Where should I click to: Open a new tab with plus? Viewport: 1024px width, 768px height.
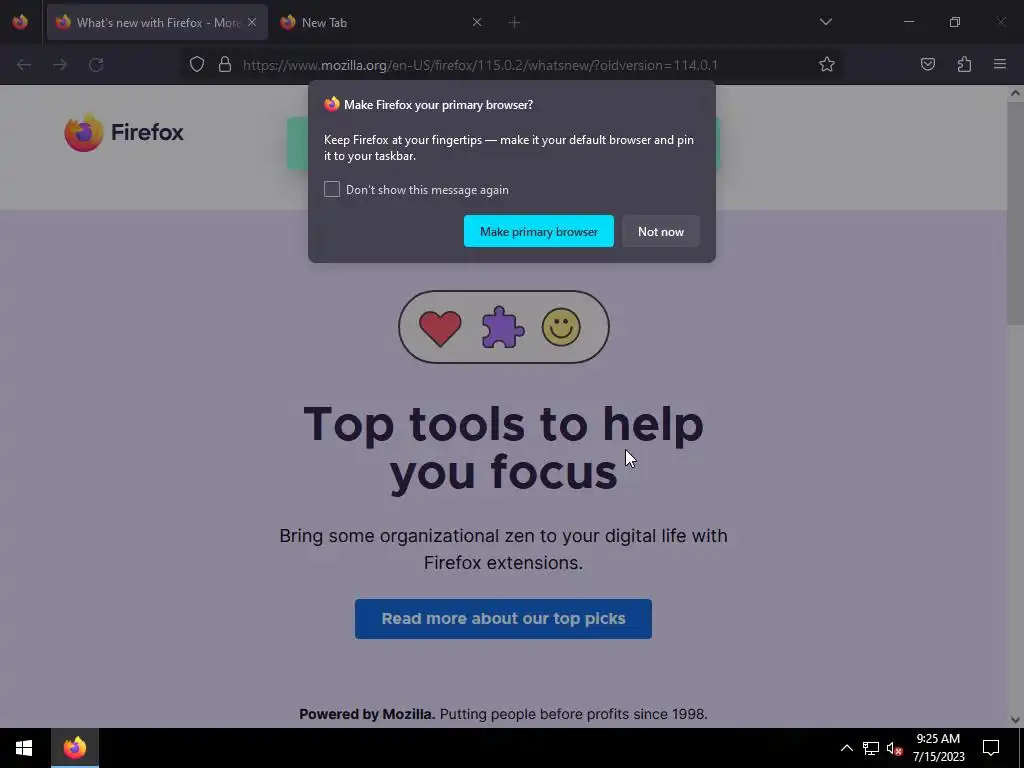(x=514, y=23)
